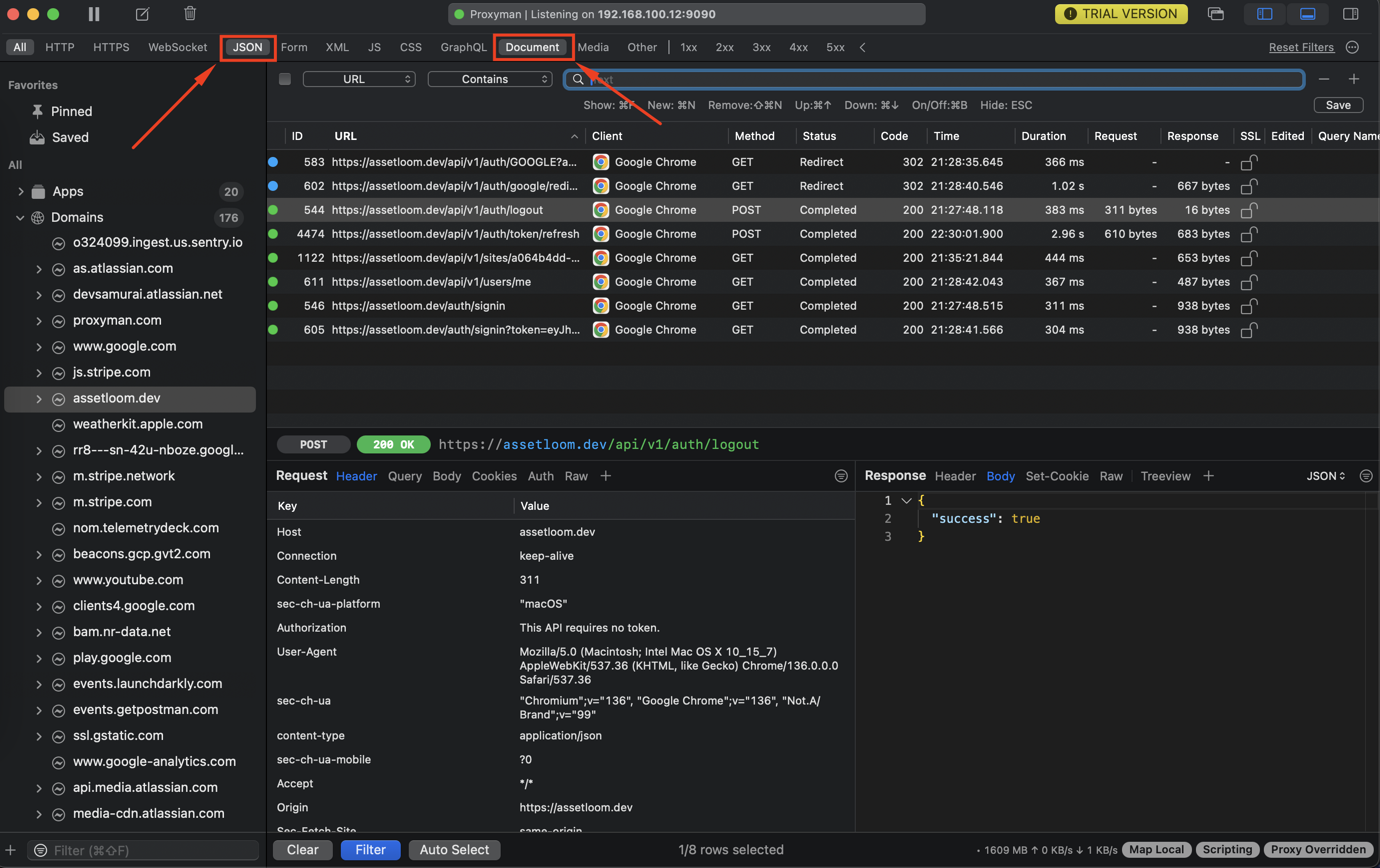The image size is (1380, 868).
Task: Toggle the 2xx status filter
Action: click(x=725, y=47)
